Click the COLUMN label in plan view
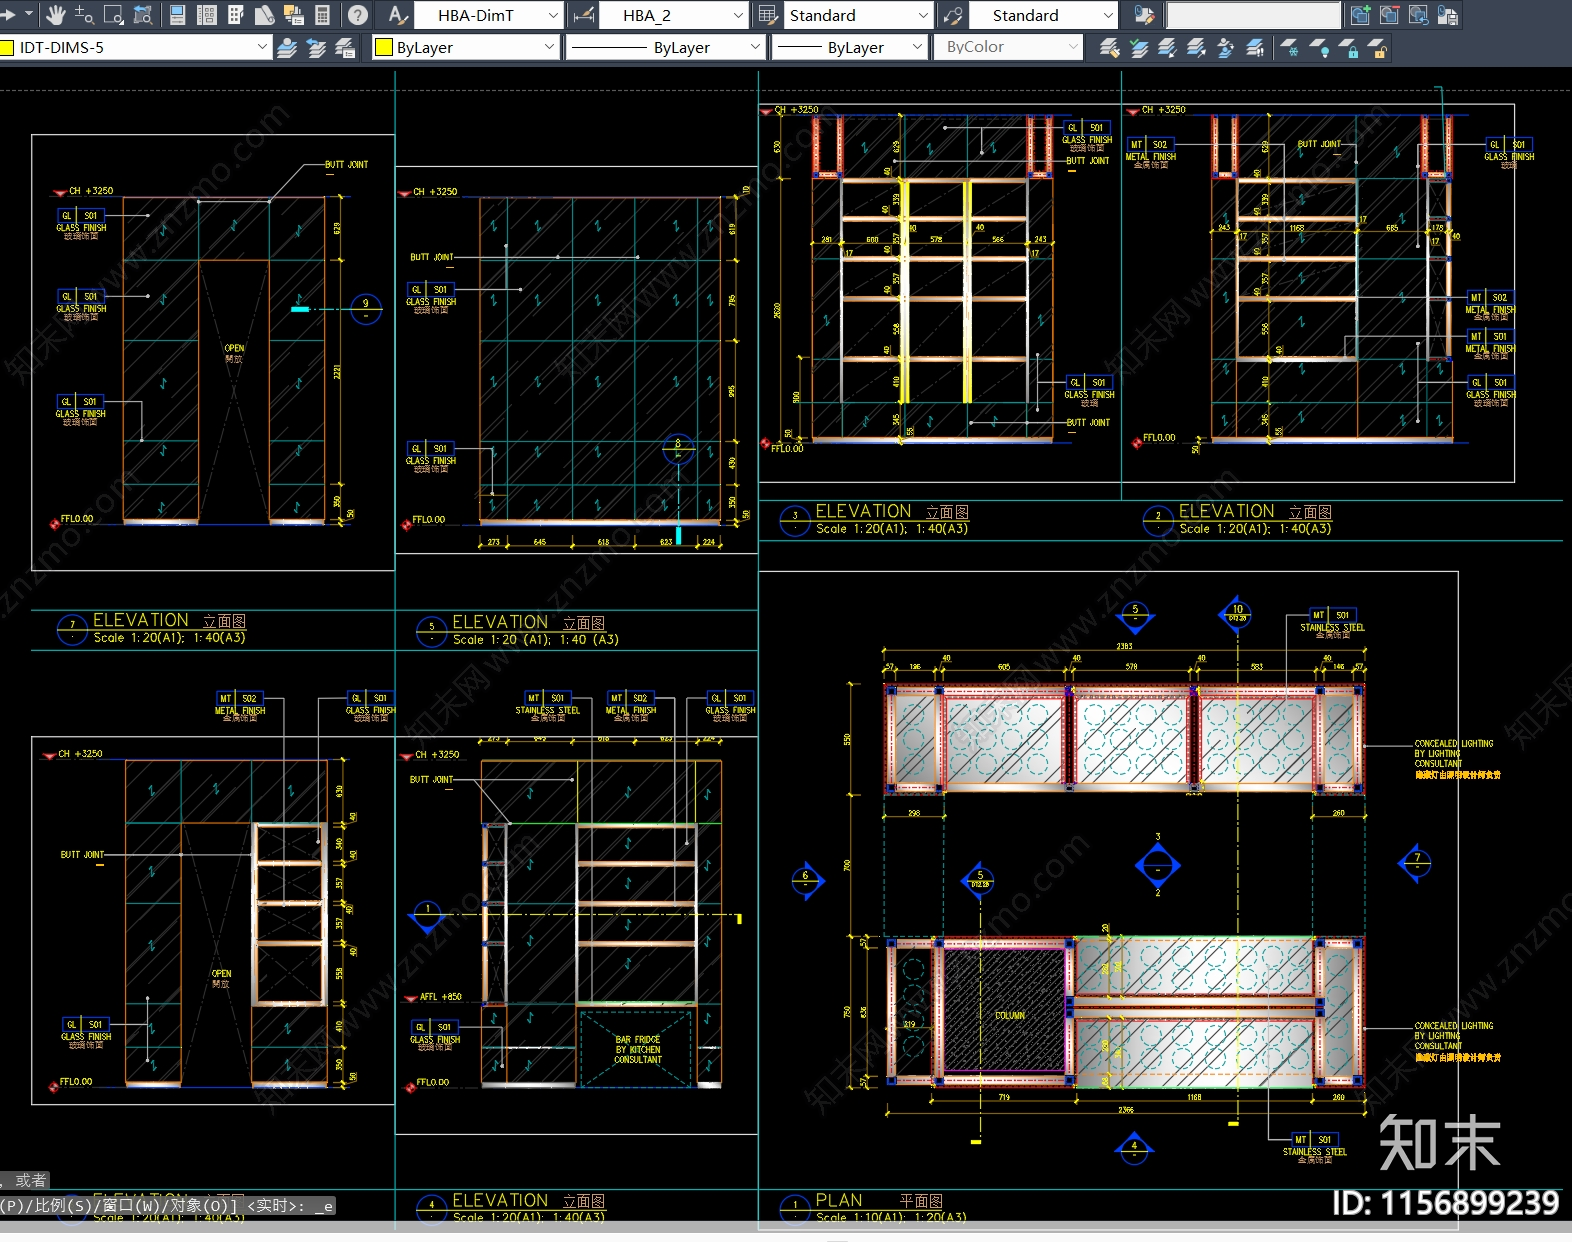The height and width of the screenshot is (1242, 1572). (1010, 1015)
